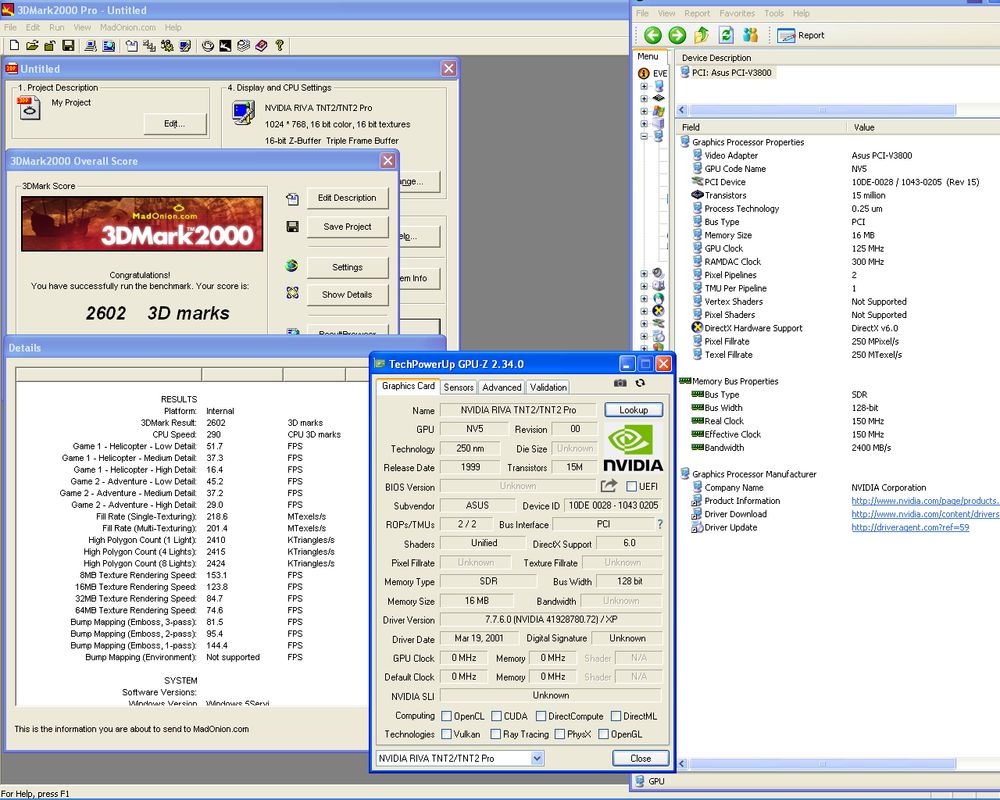
Task: Click the floppy disk Save icon in 3DMark toolbar
Action: [68, 45]
